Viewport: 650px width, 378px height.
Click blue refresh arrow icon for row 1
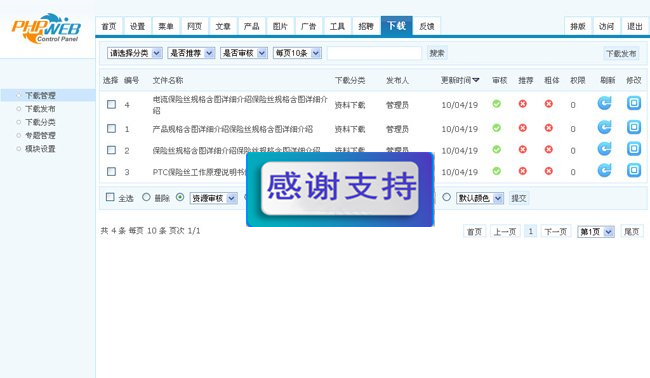(x=604, y=127)
